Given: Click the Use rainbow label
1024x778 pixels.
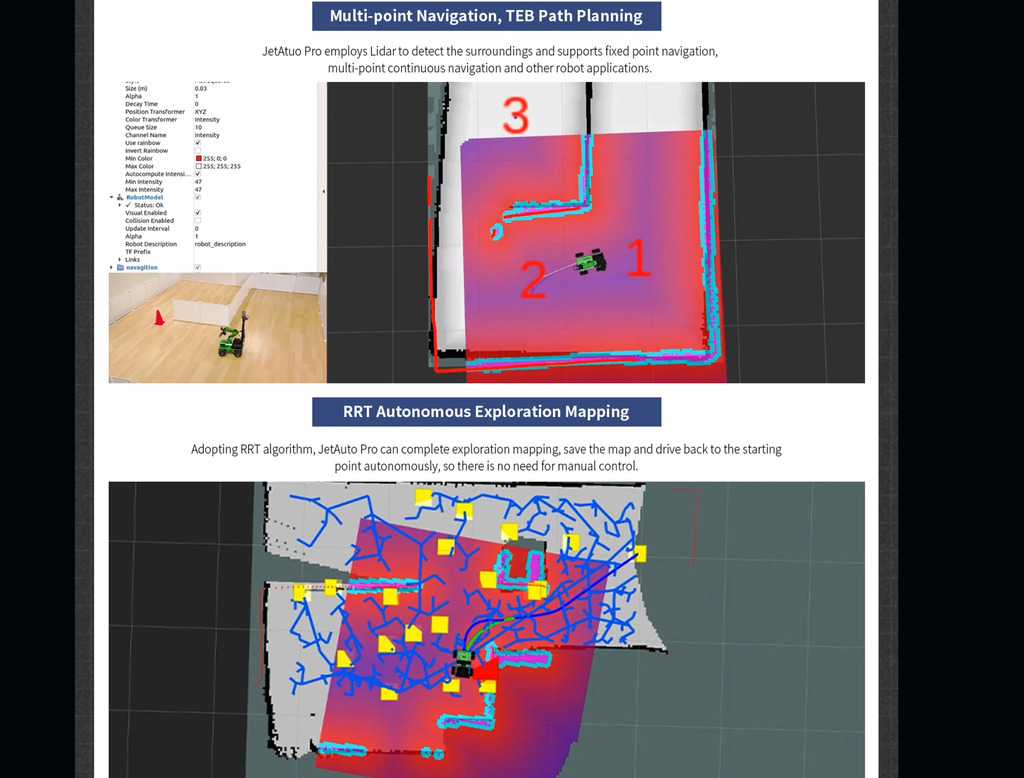Looking at the screenshot, I should tap(142, 143).
